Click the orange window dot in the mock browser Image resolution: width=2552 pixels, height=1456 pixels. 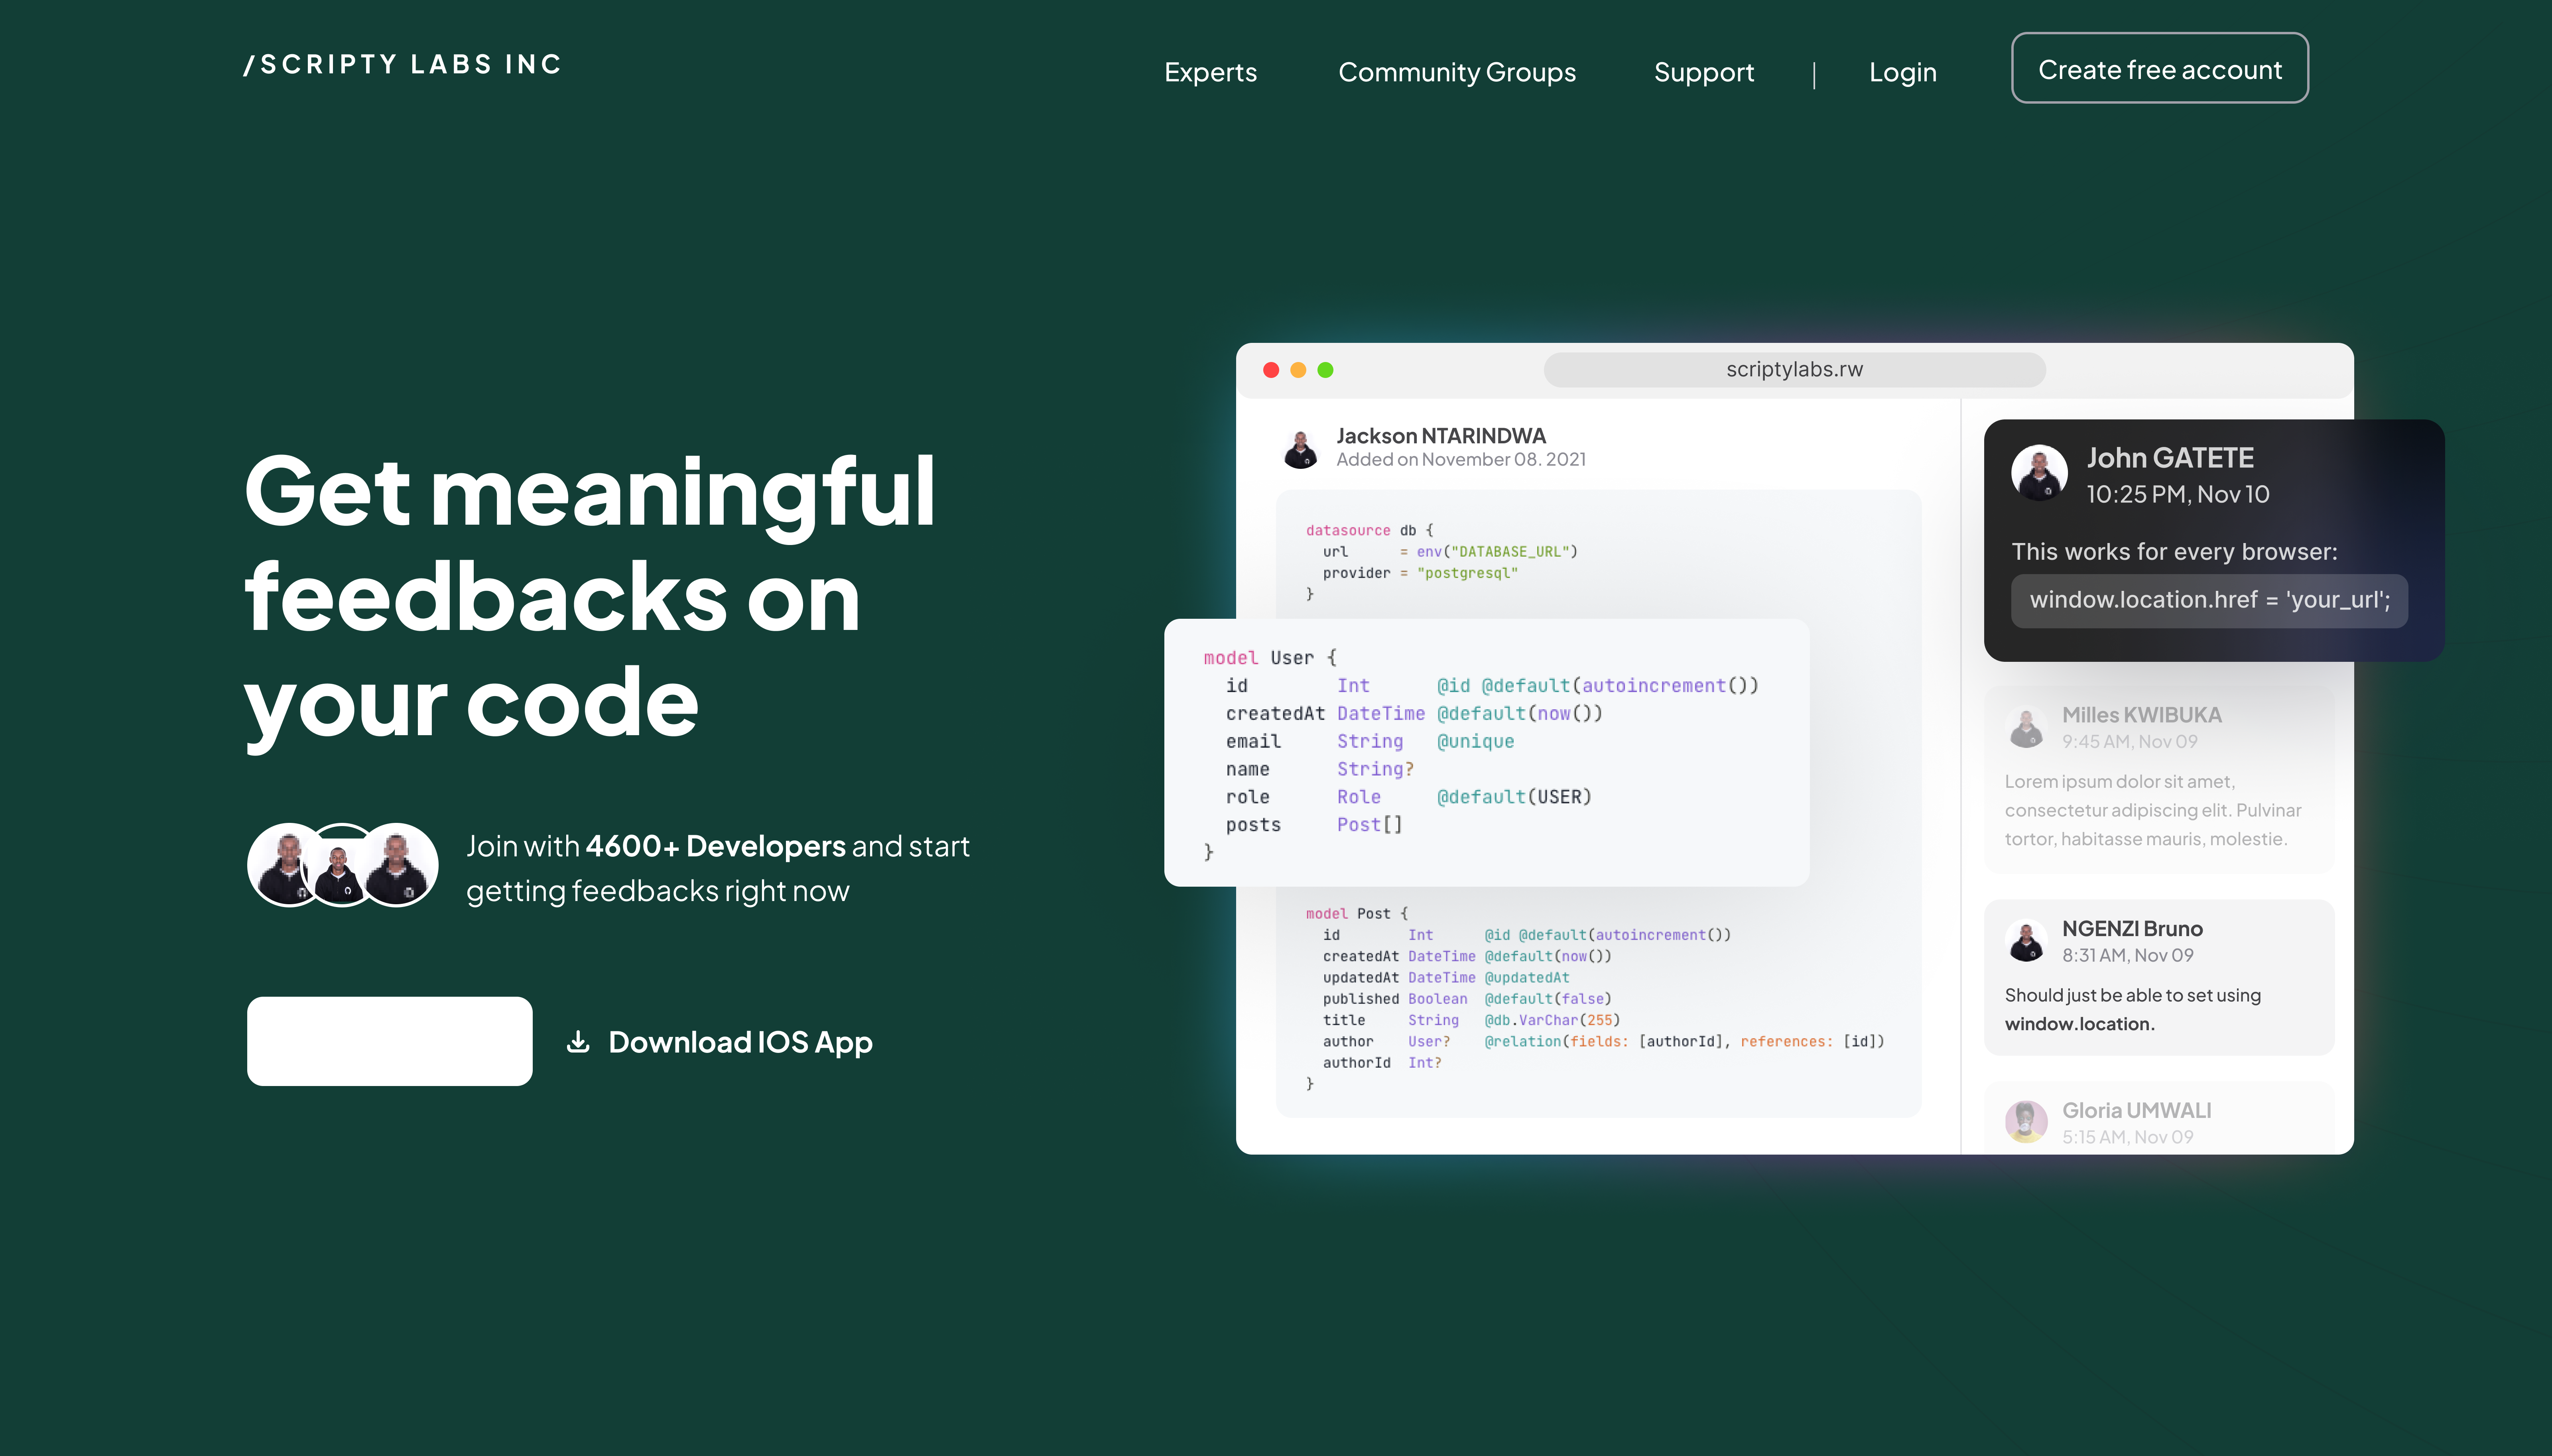(1298, 370)
